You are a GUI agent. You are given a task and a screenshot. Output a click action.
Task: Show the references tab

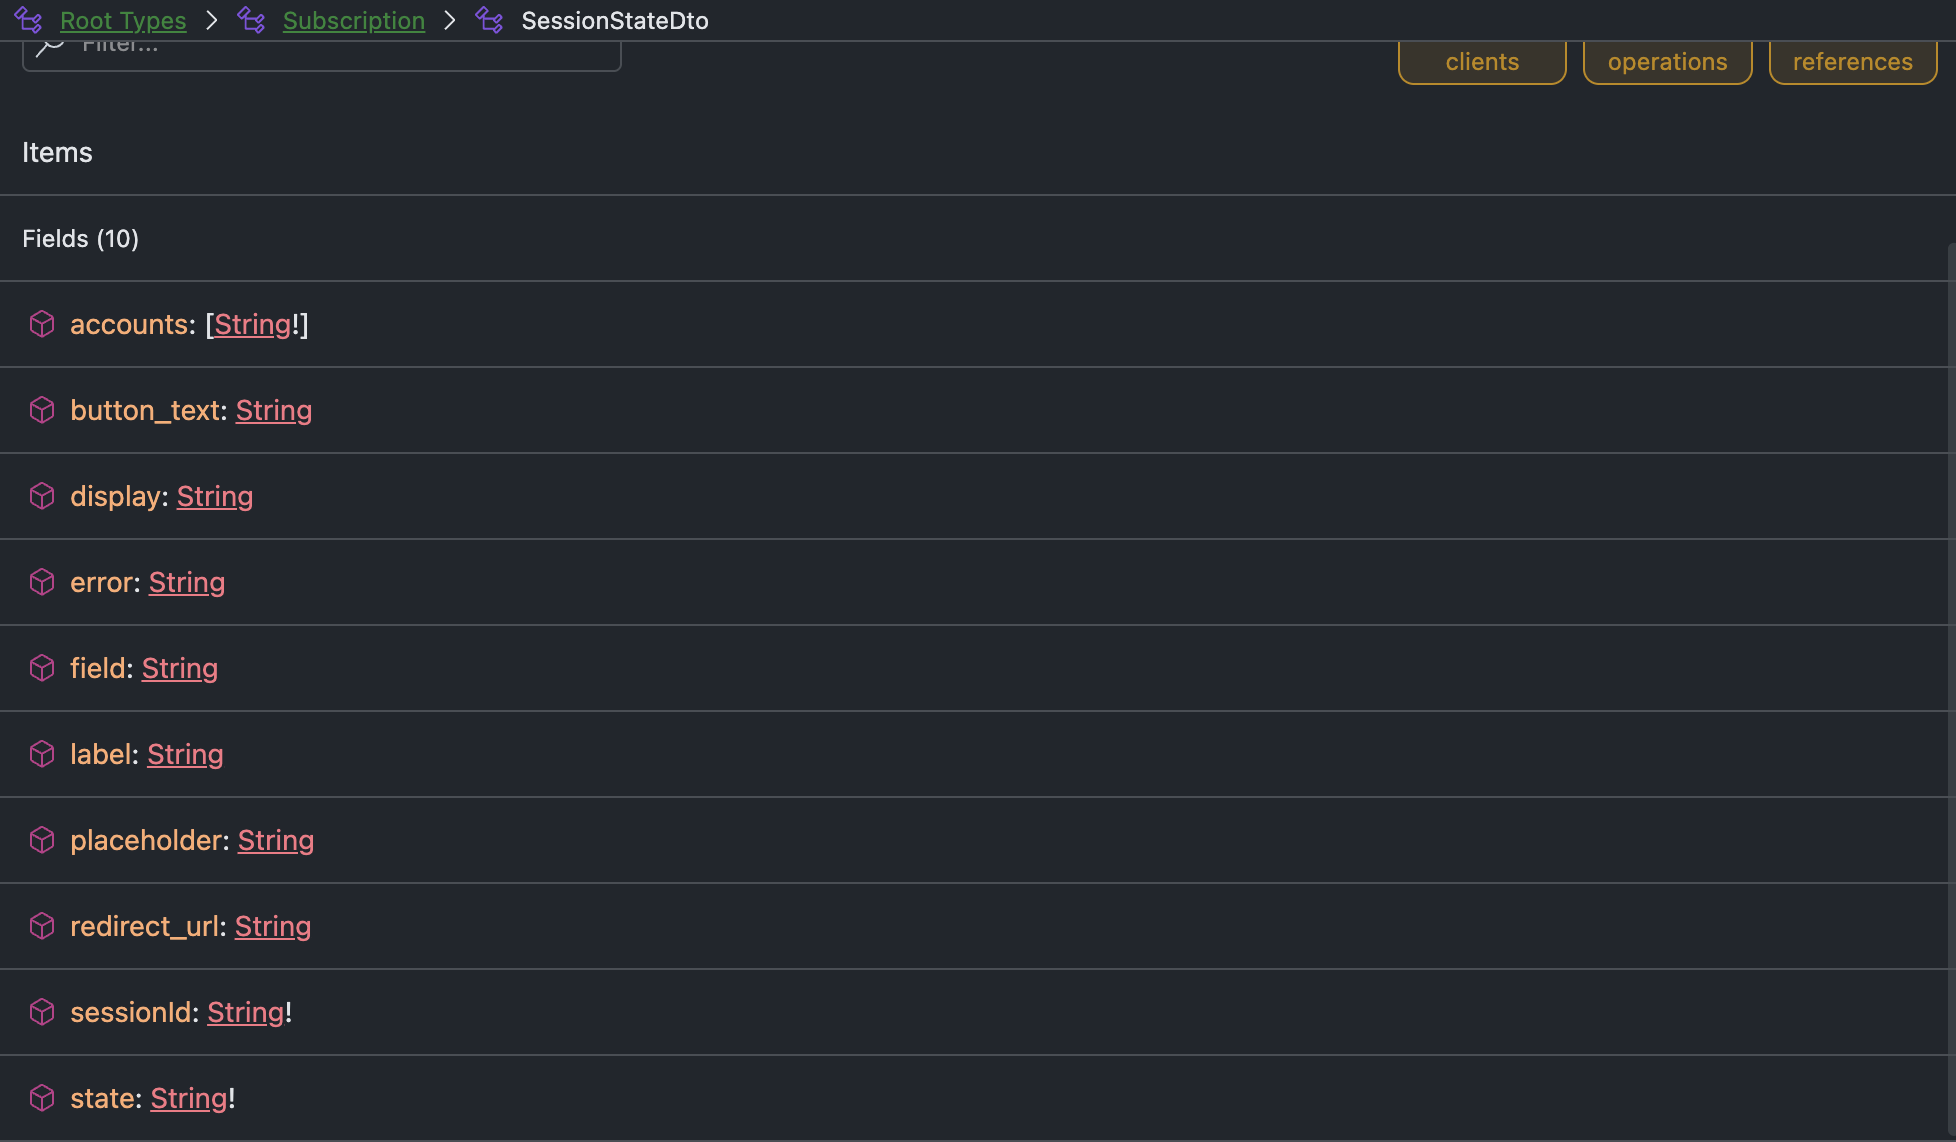[1852, 62]
